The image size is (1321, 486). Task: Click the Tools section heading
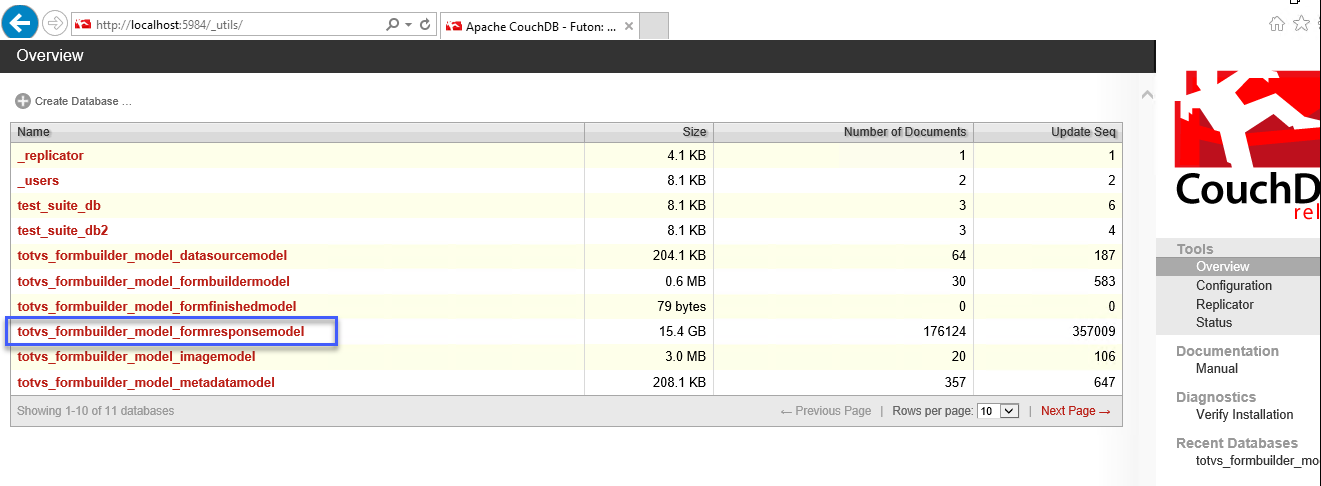(1194, 249)
